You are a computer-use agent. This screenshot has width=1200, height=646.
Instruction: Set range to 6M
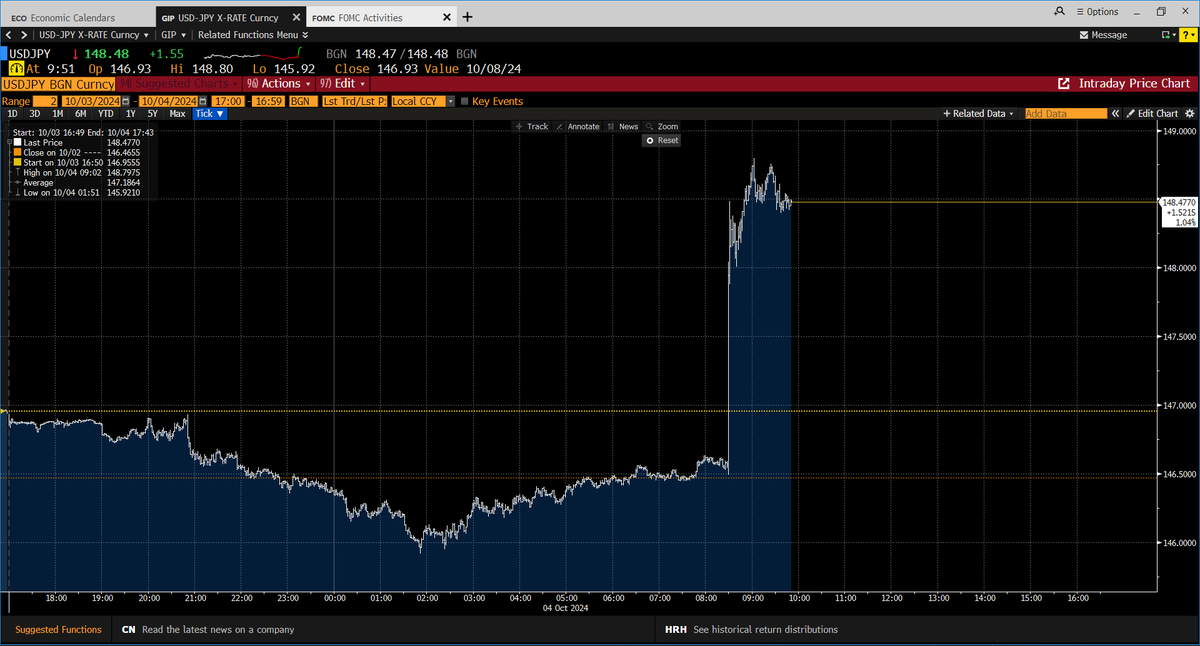point(80,114)
